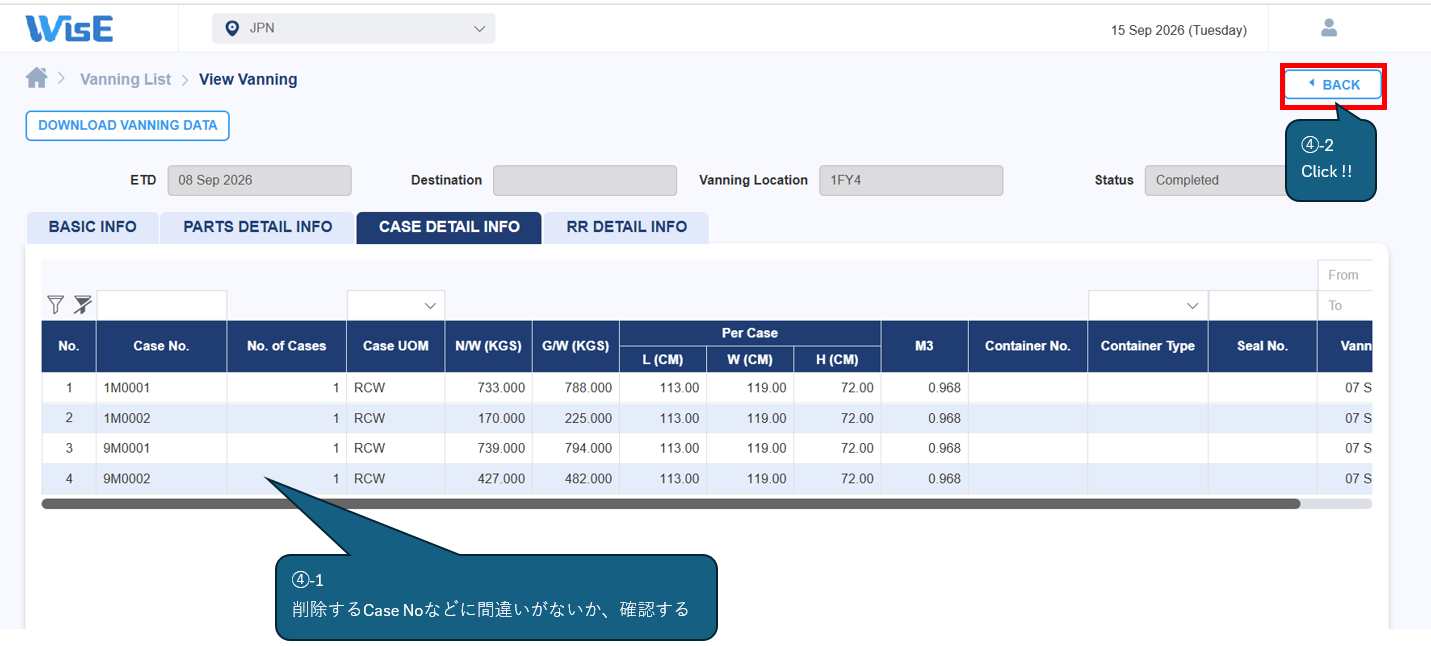The width and height of the screenshot is (1431, 646).
Task: Switch to the BASIC INFO tab
Action: 93,227
